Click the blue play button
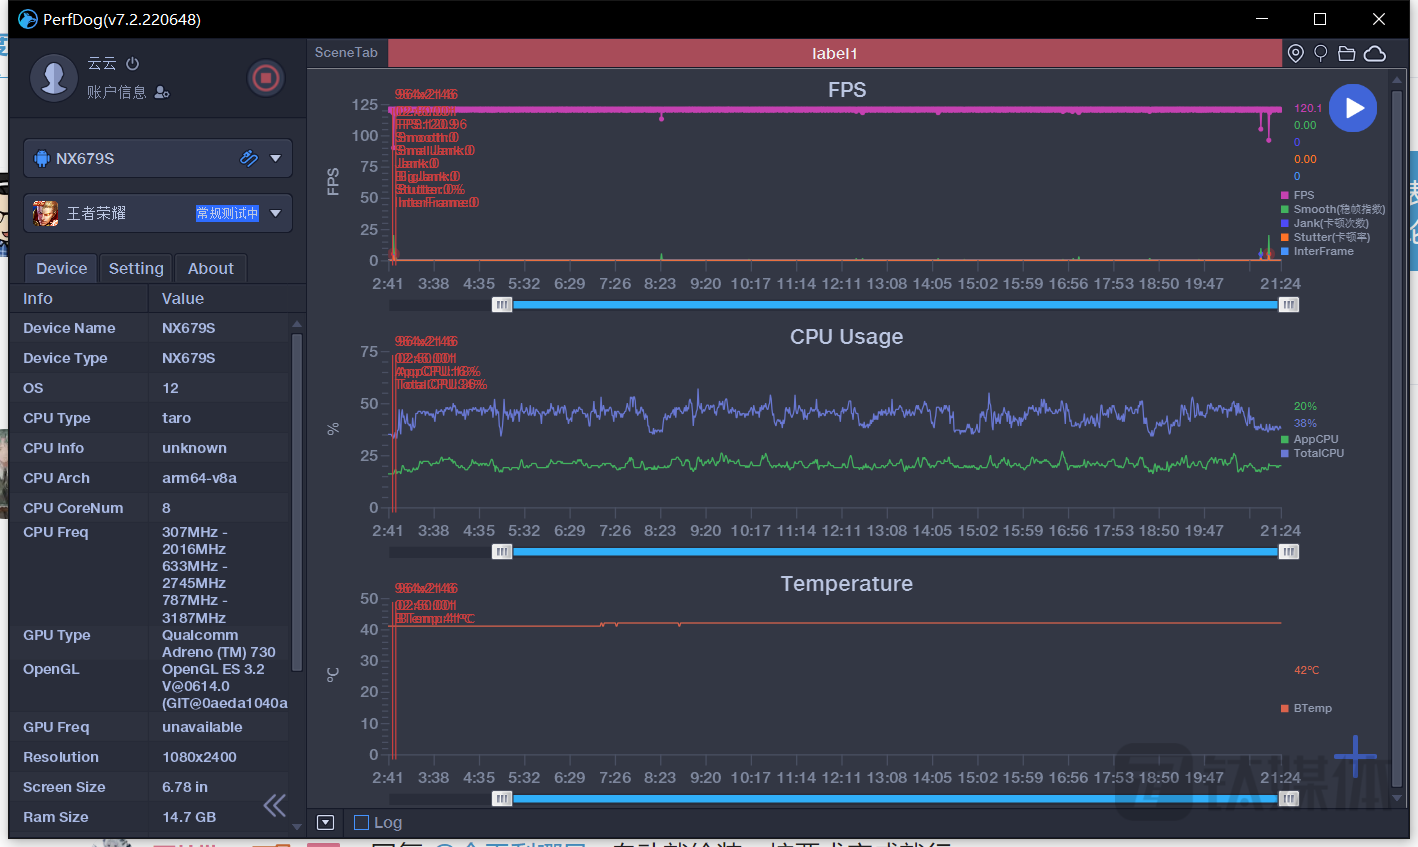 click(x=1353, y=108)
